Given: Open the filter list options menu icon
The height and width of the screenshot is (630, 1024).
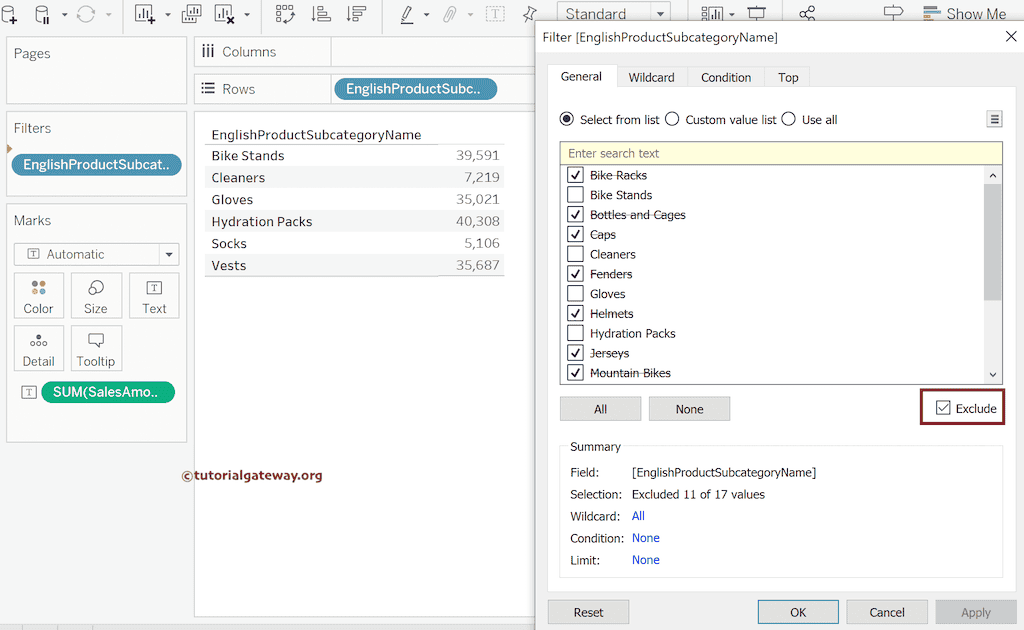Looking at the screenshot, I should 994,119.
